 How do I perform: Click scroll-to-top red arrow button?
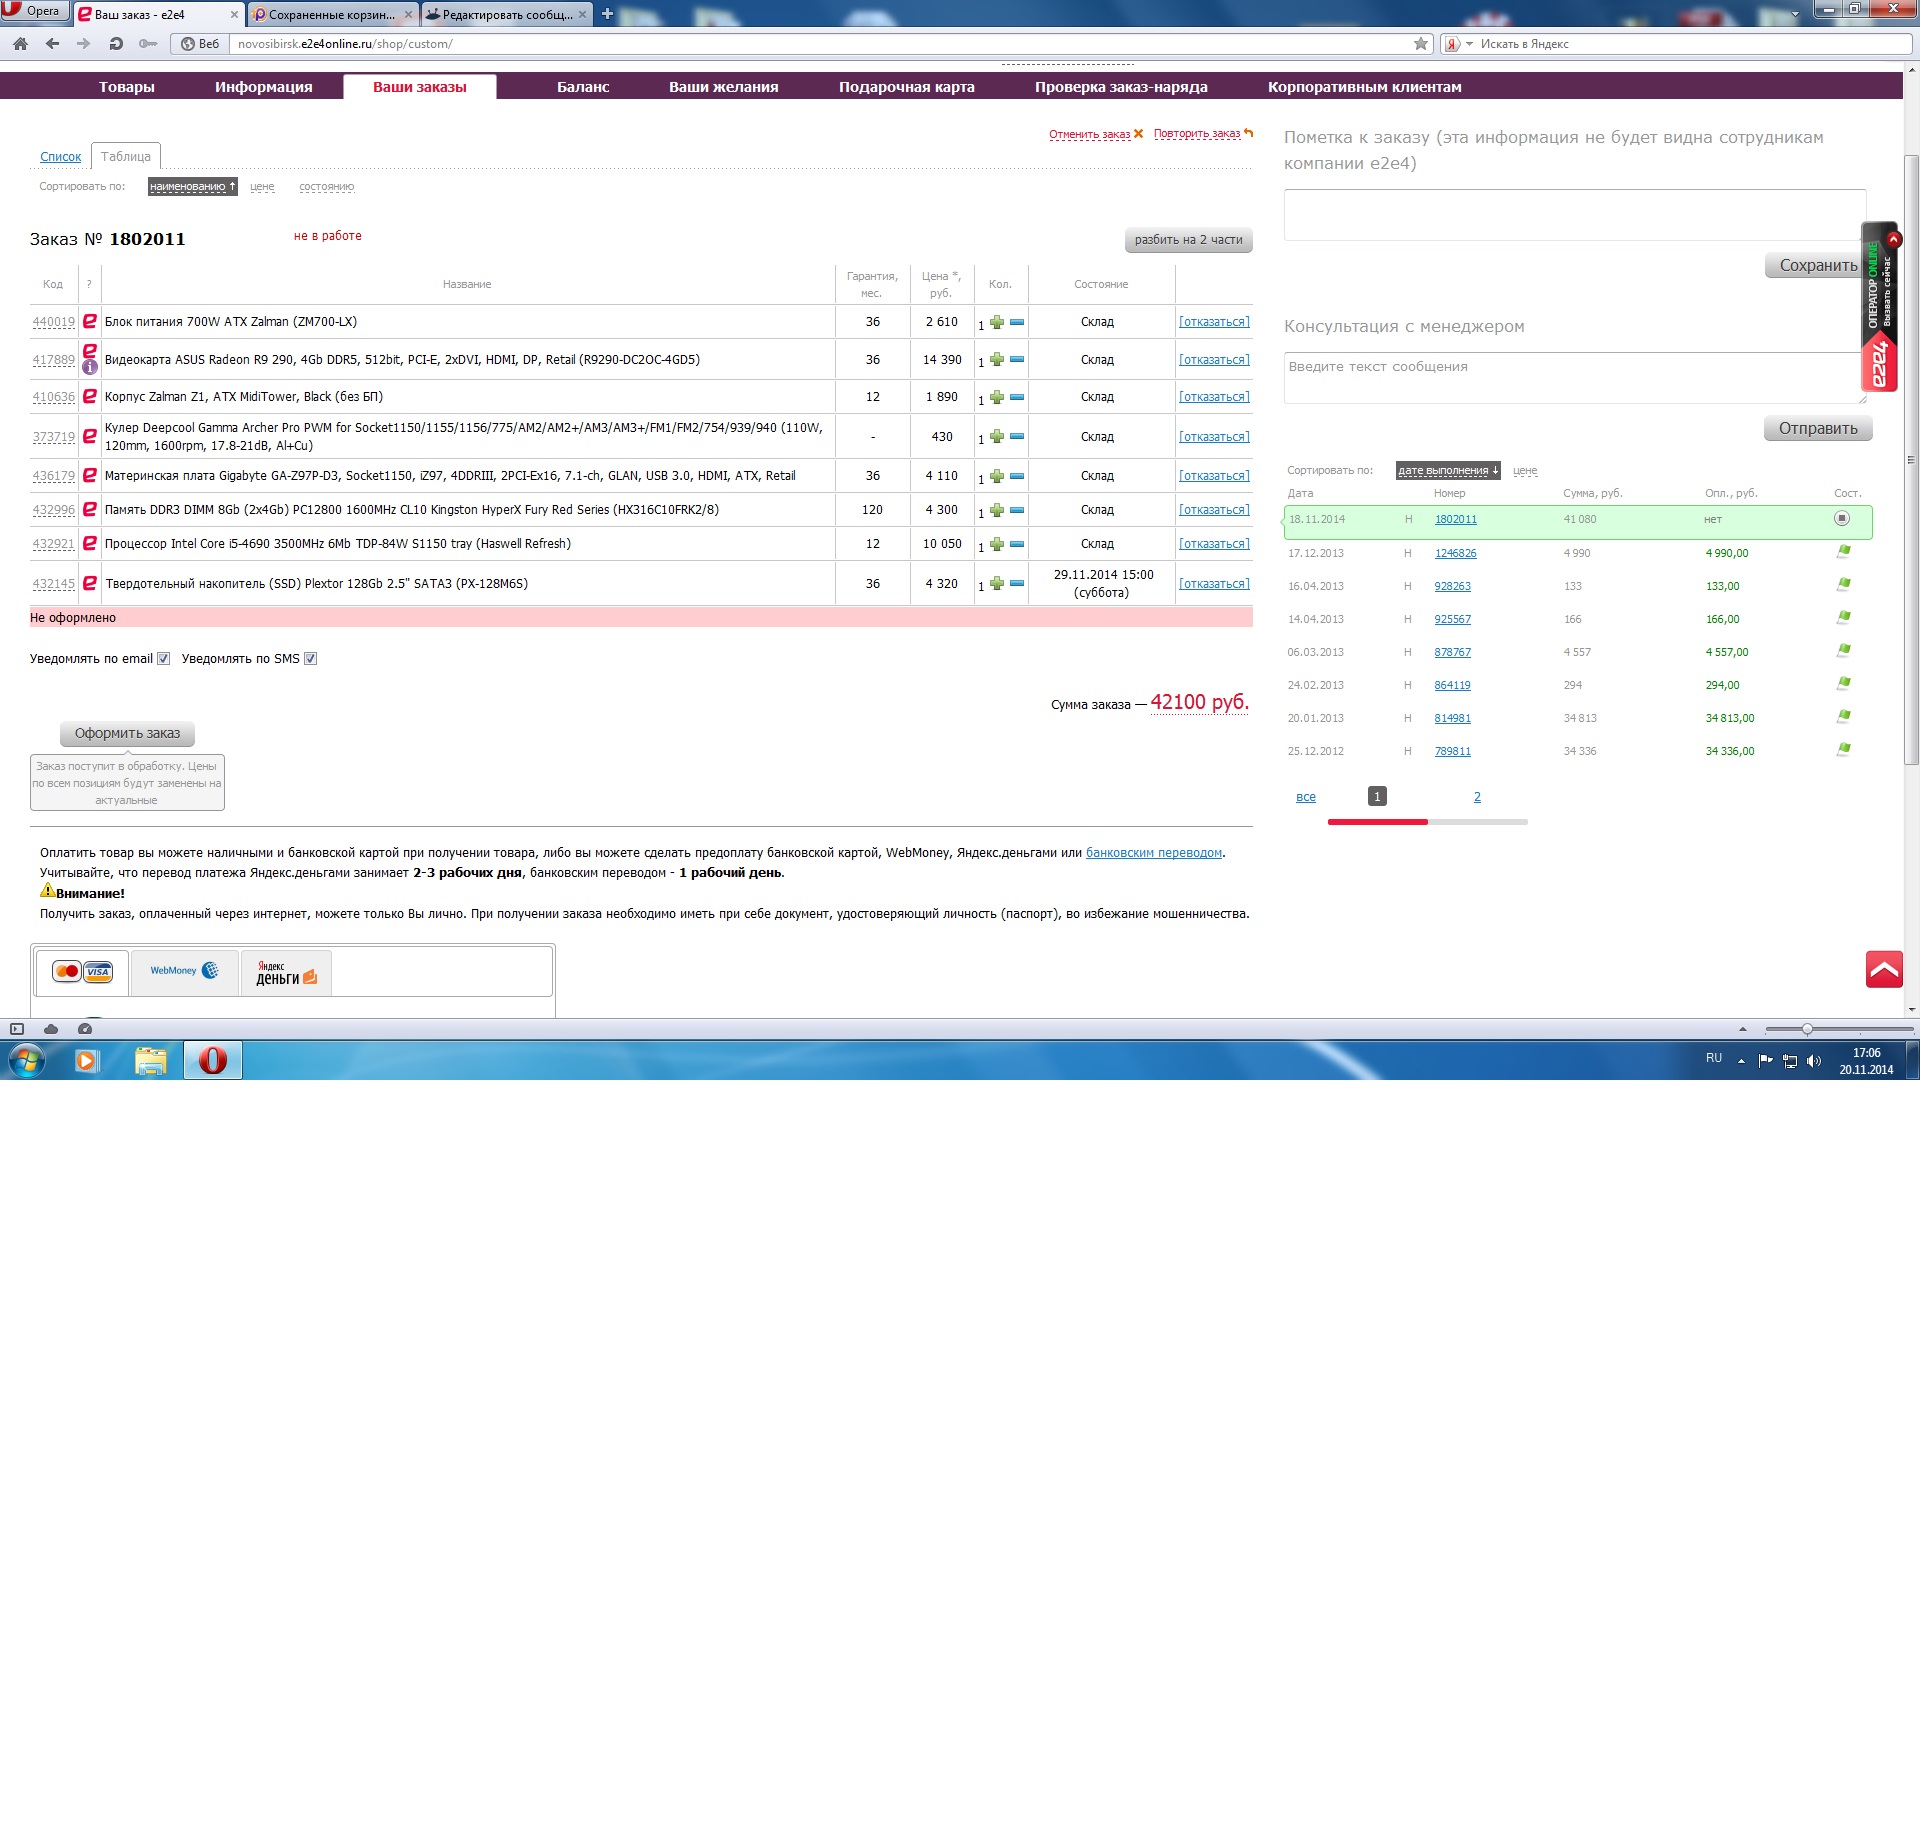pyautogui.click(x=1883, y=969)
